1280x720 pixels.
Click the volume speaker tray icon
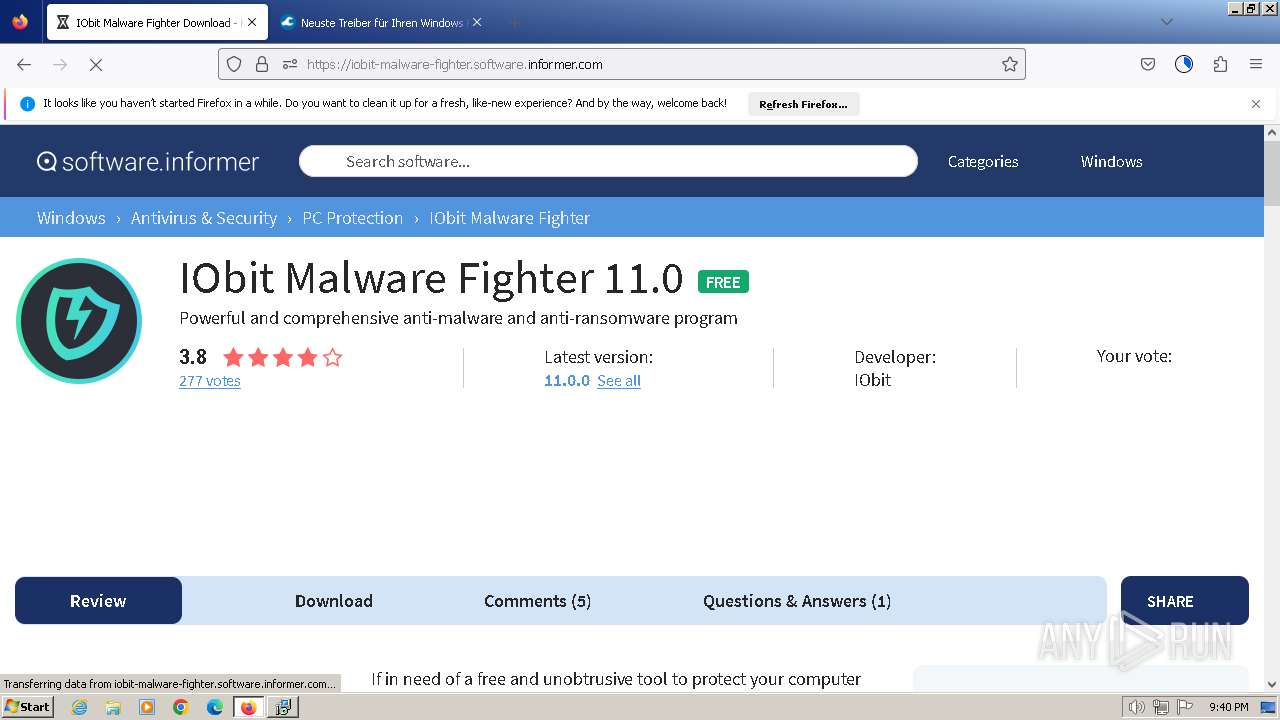[1136, 707]
